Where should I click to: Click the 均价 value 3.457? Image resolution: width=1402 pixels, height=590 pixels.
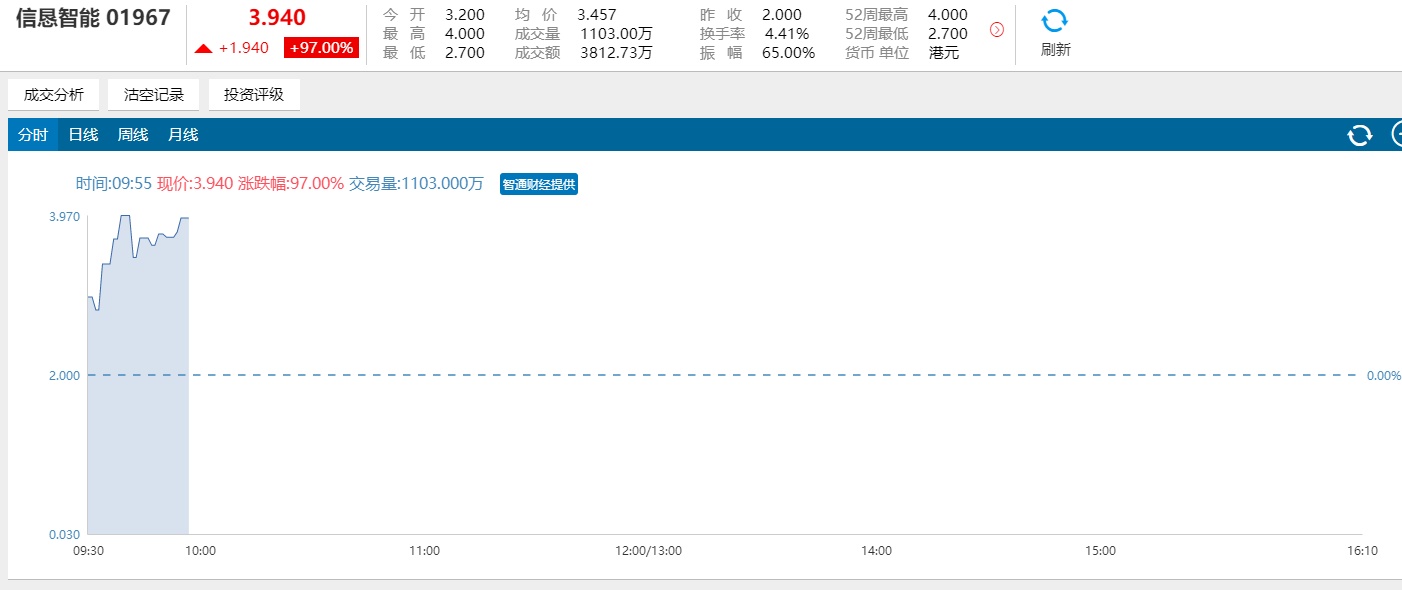click(597, 15)
